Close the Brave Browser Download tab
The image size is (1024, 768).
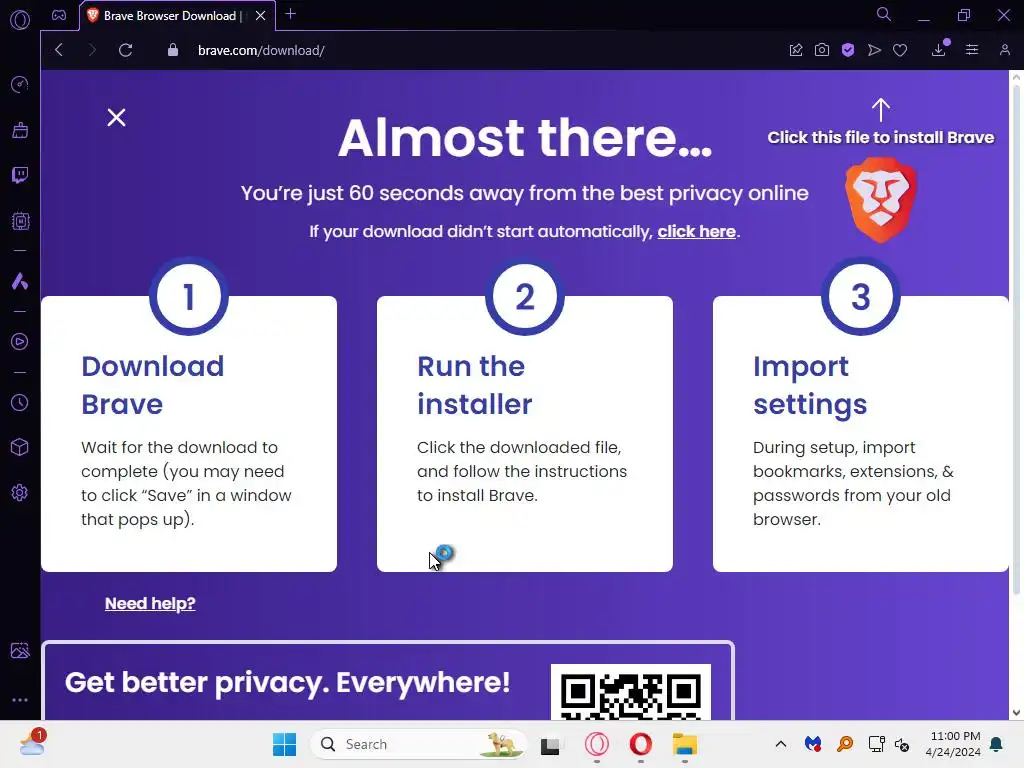click(261, 16)
